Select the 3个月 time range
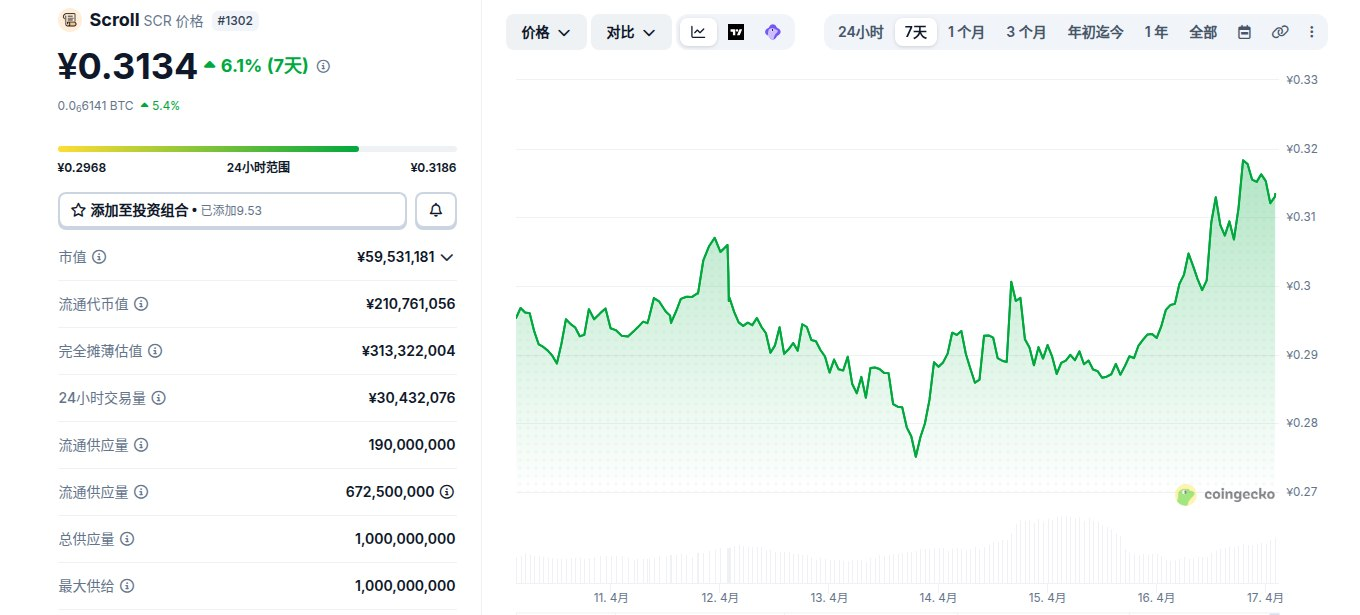The image size is (1360, 615). (x=1026, y=32)
